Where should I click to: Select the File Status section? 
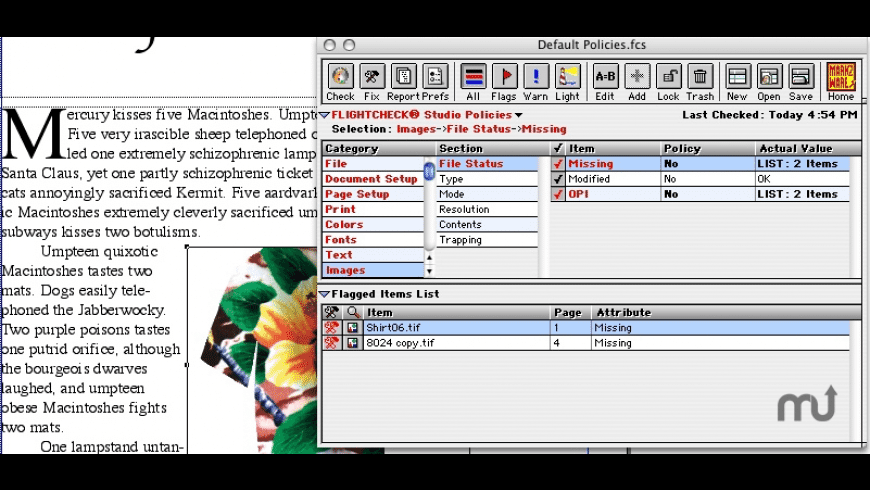click(x=487, y=164)
